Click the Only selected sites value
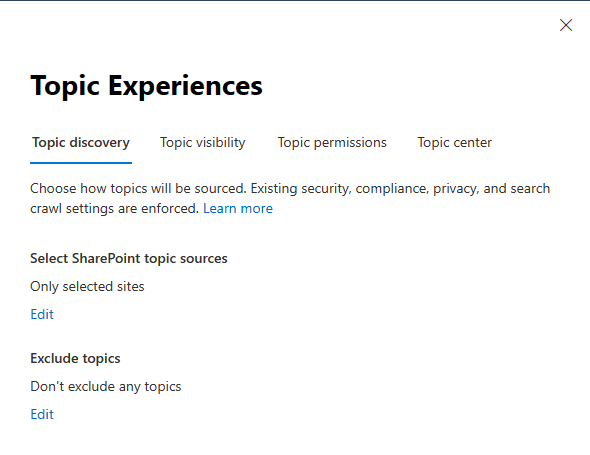This screenshot has height=455, width=590. click(x=87, y=286)
